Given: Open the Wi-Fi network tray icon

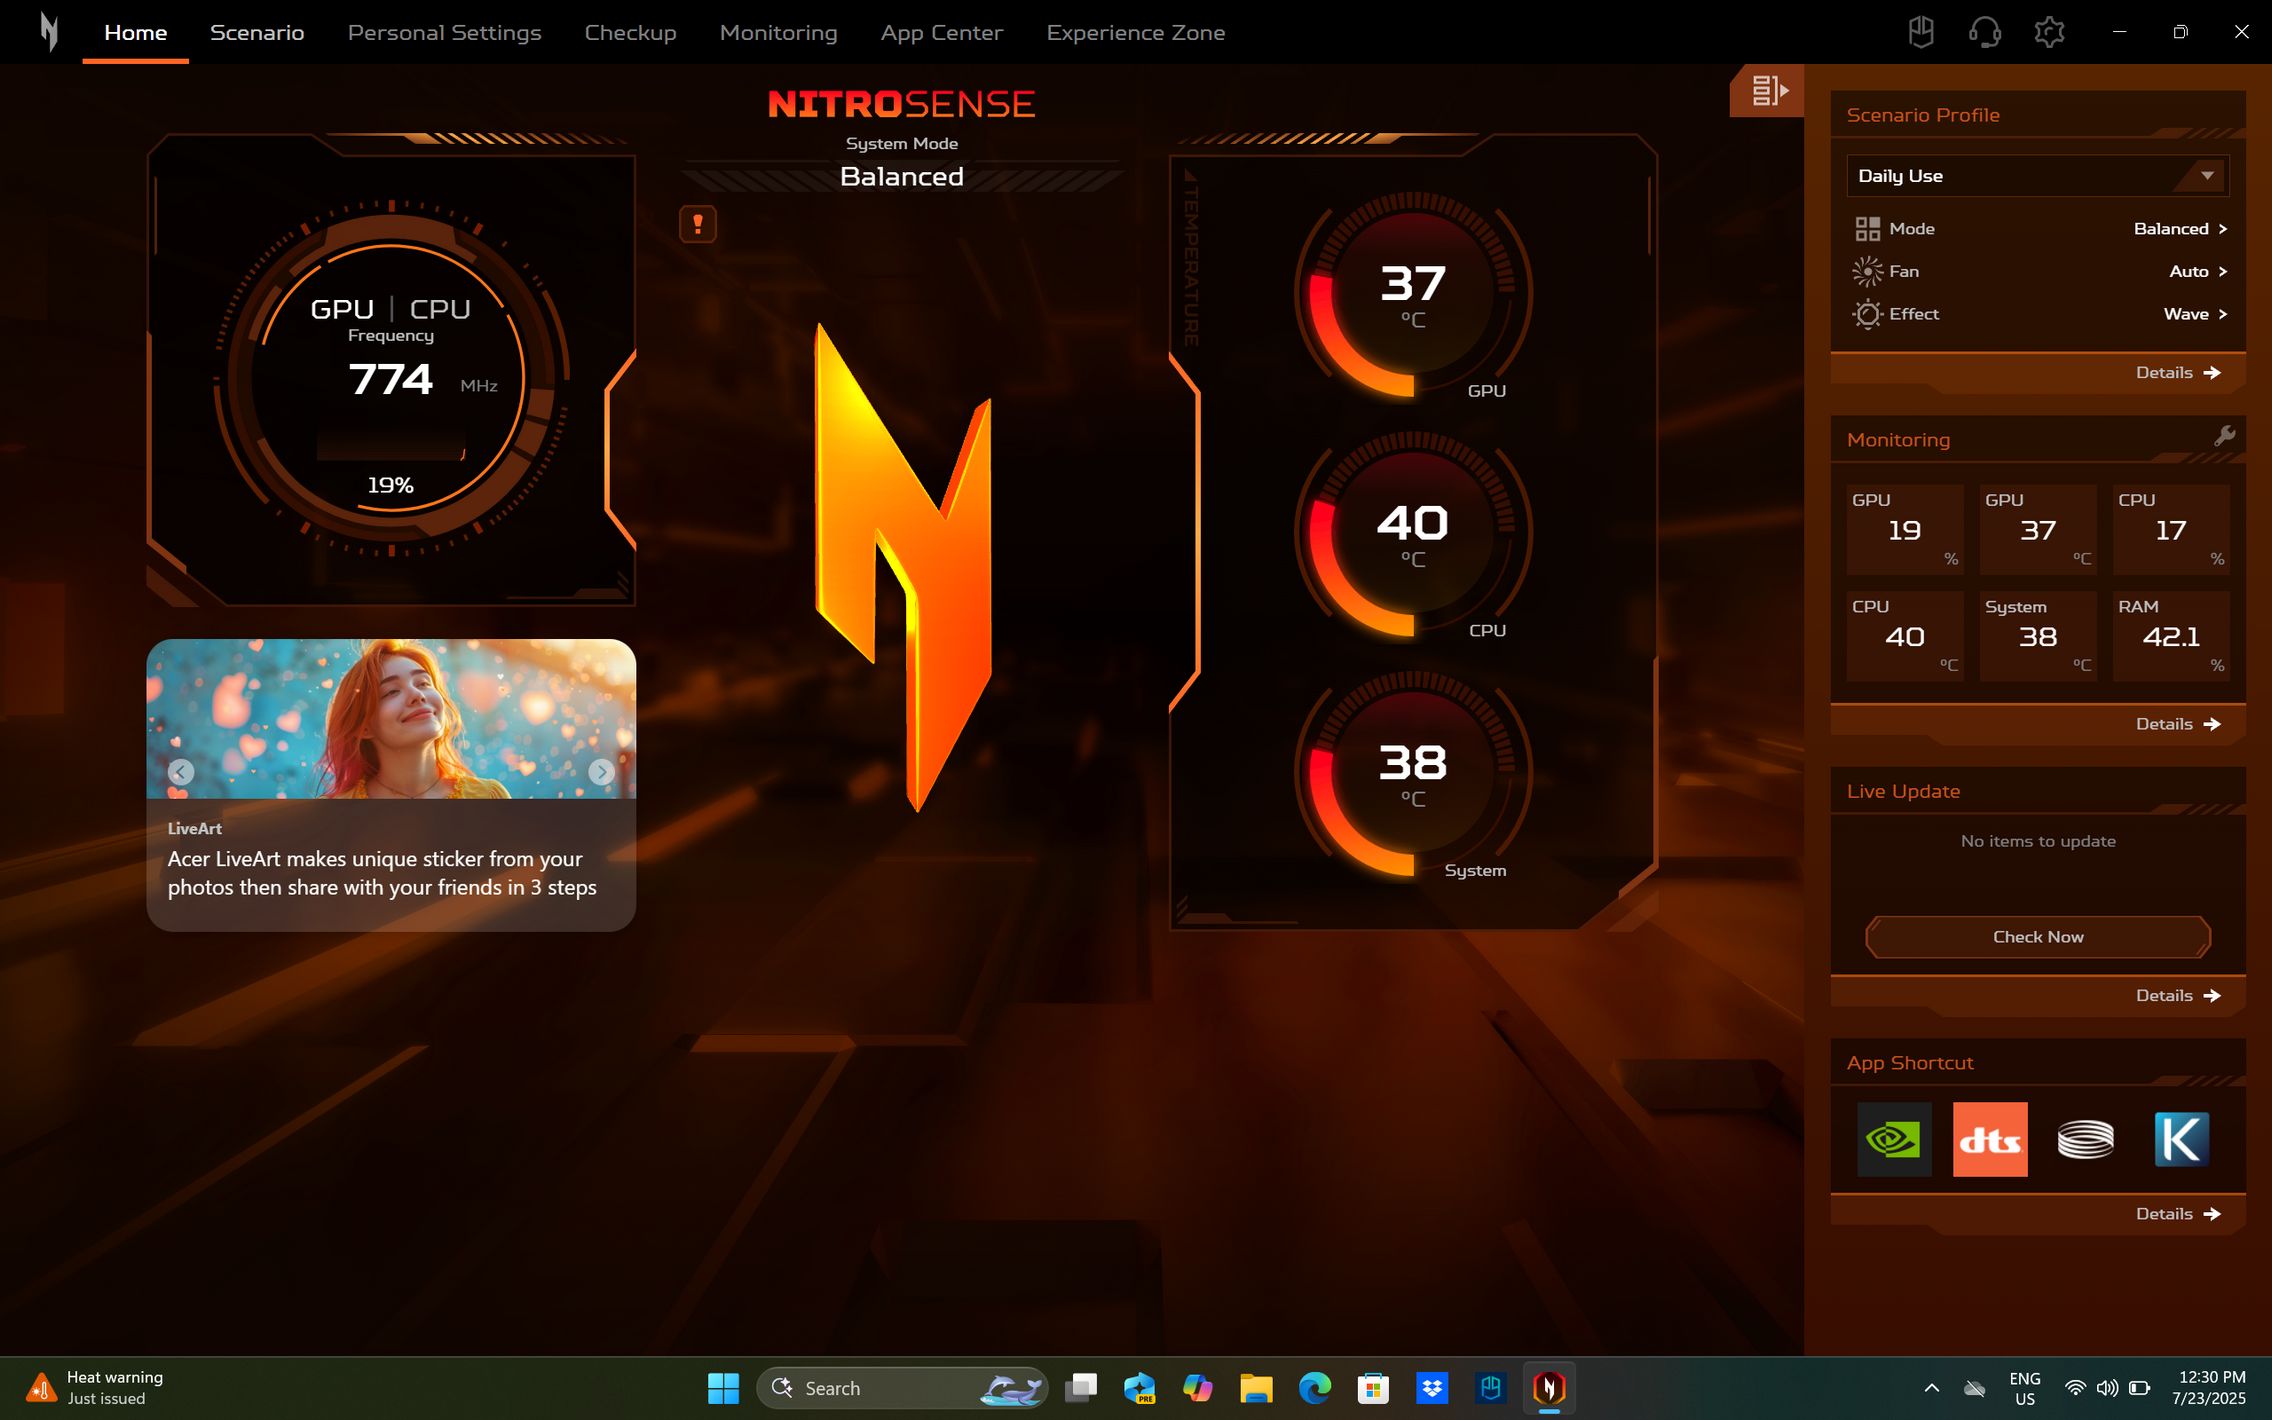Looking at the screenshot, I should point(2075,1388).
